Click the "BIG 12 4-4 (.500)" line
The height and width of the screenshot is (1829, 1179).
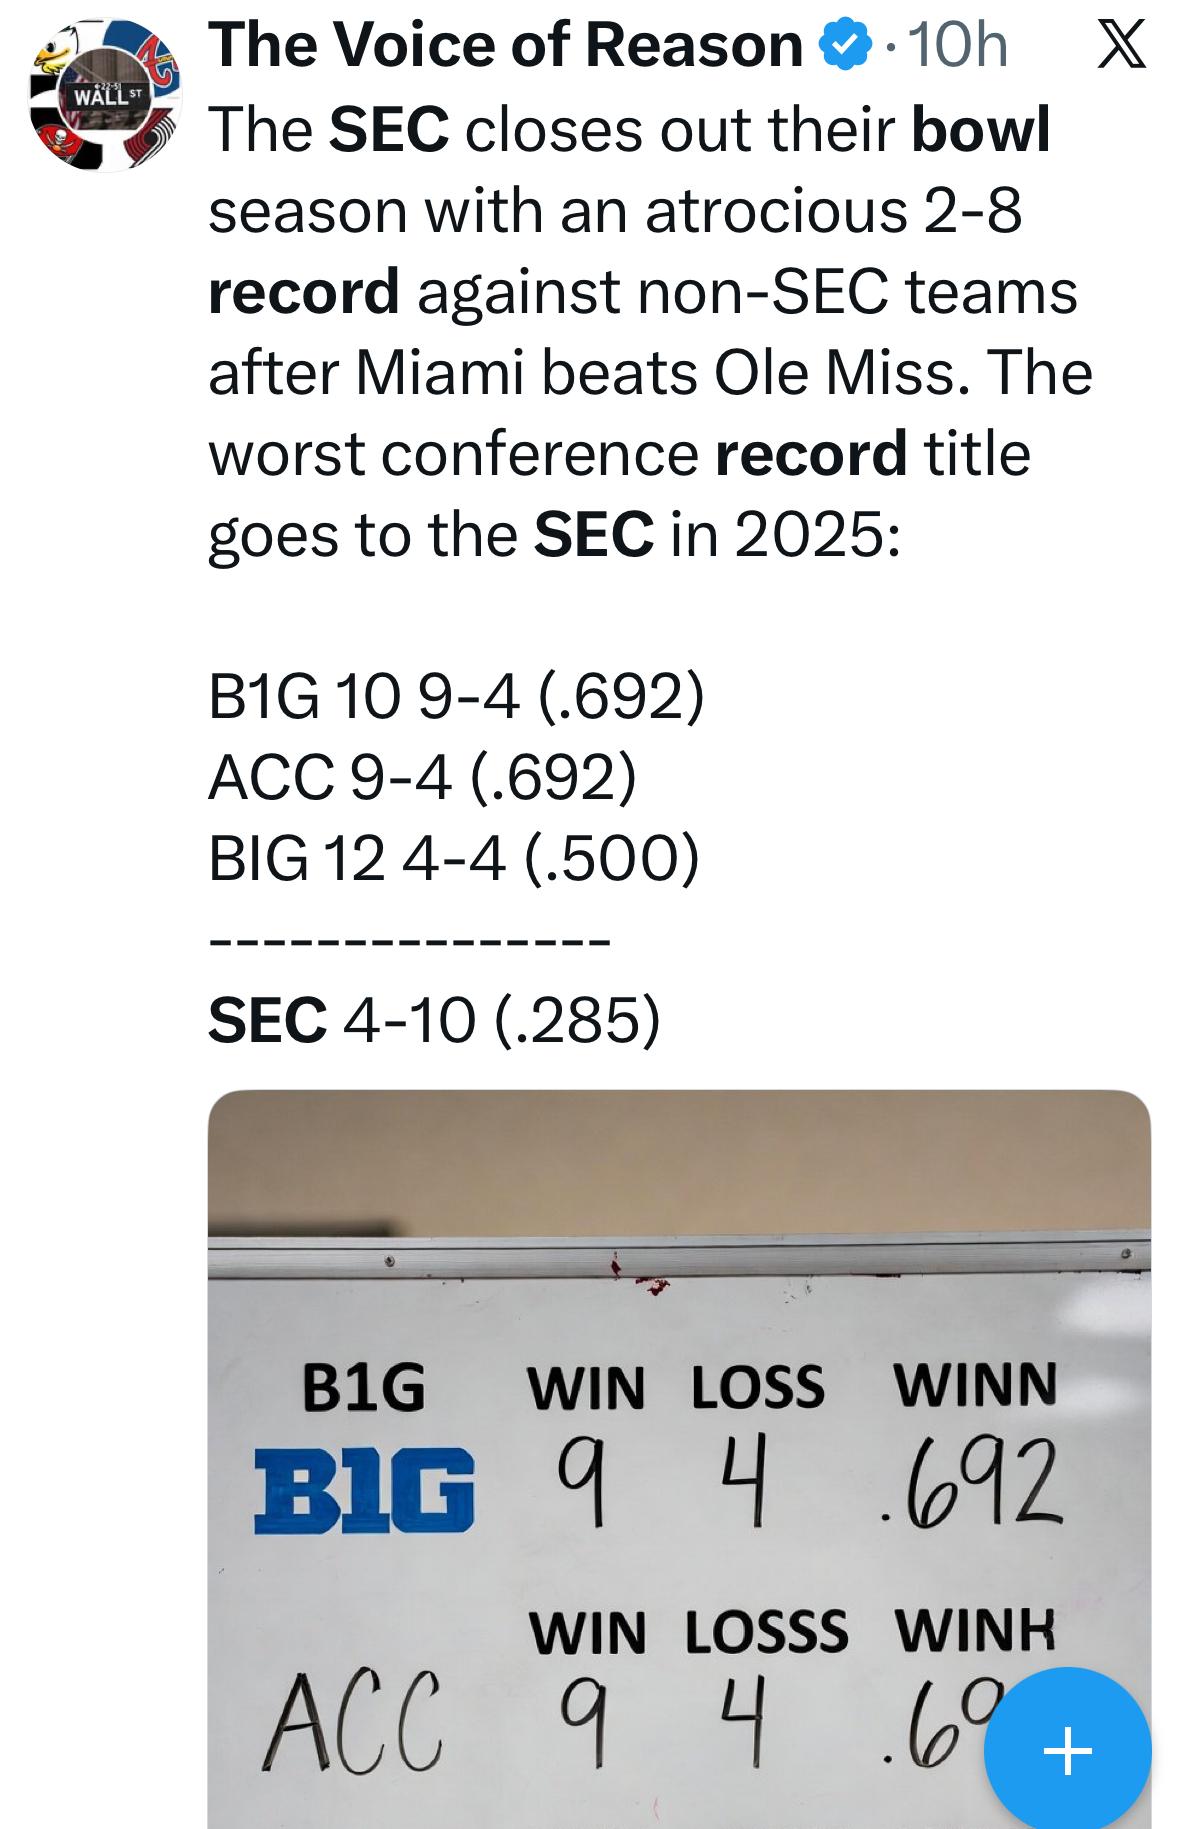coord(453,858)
